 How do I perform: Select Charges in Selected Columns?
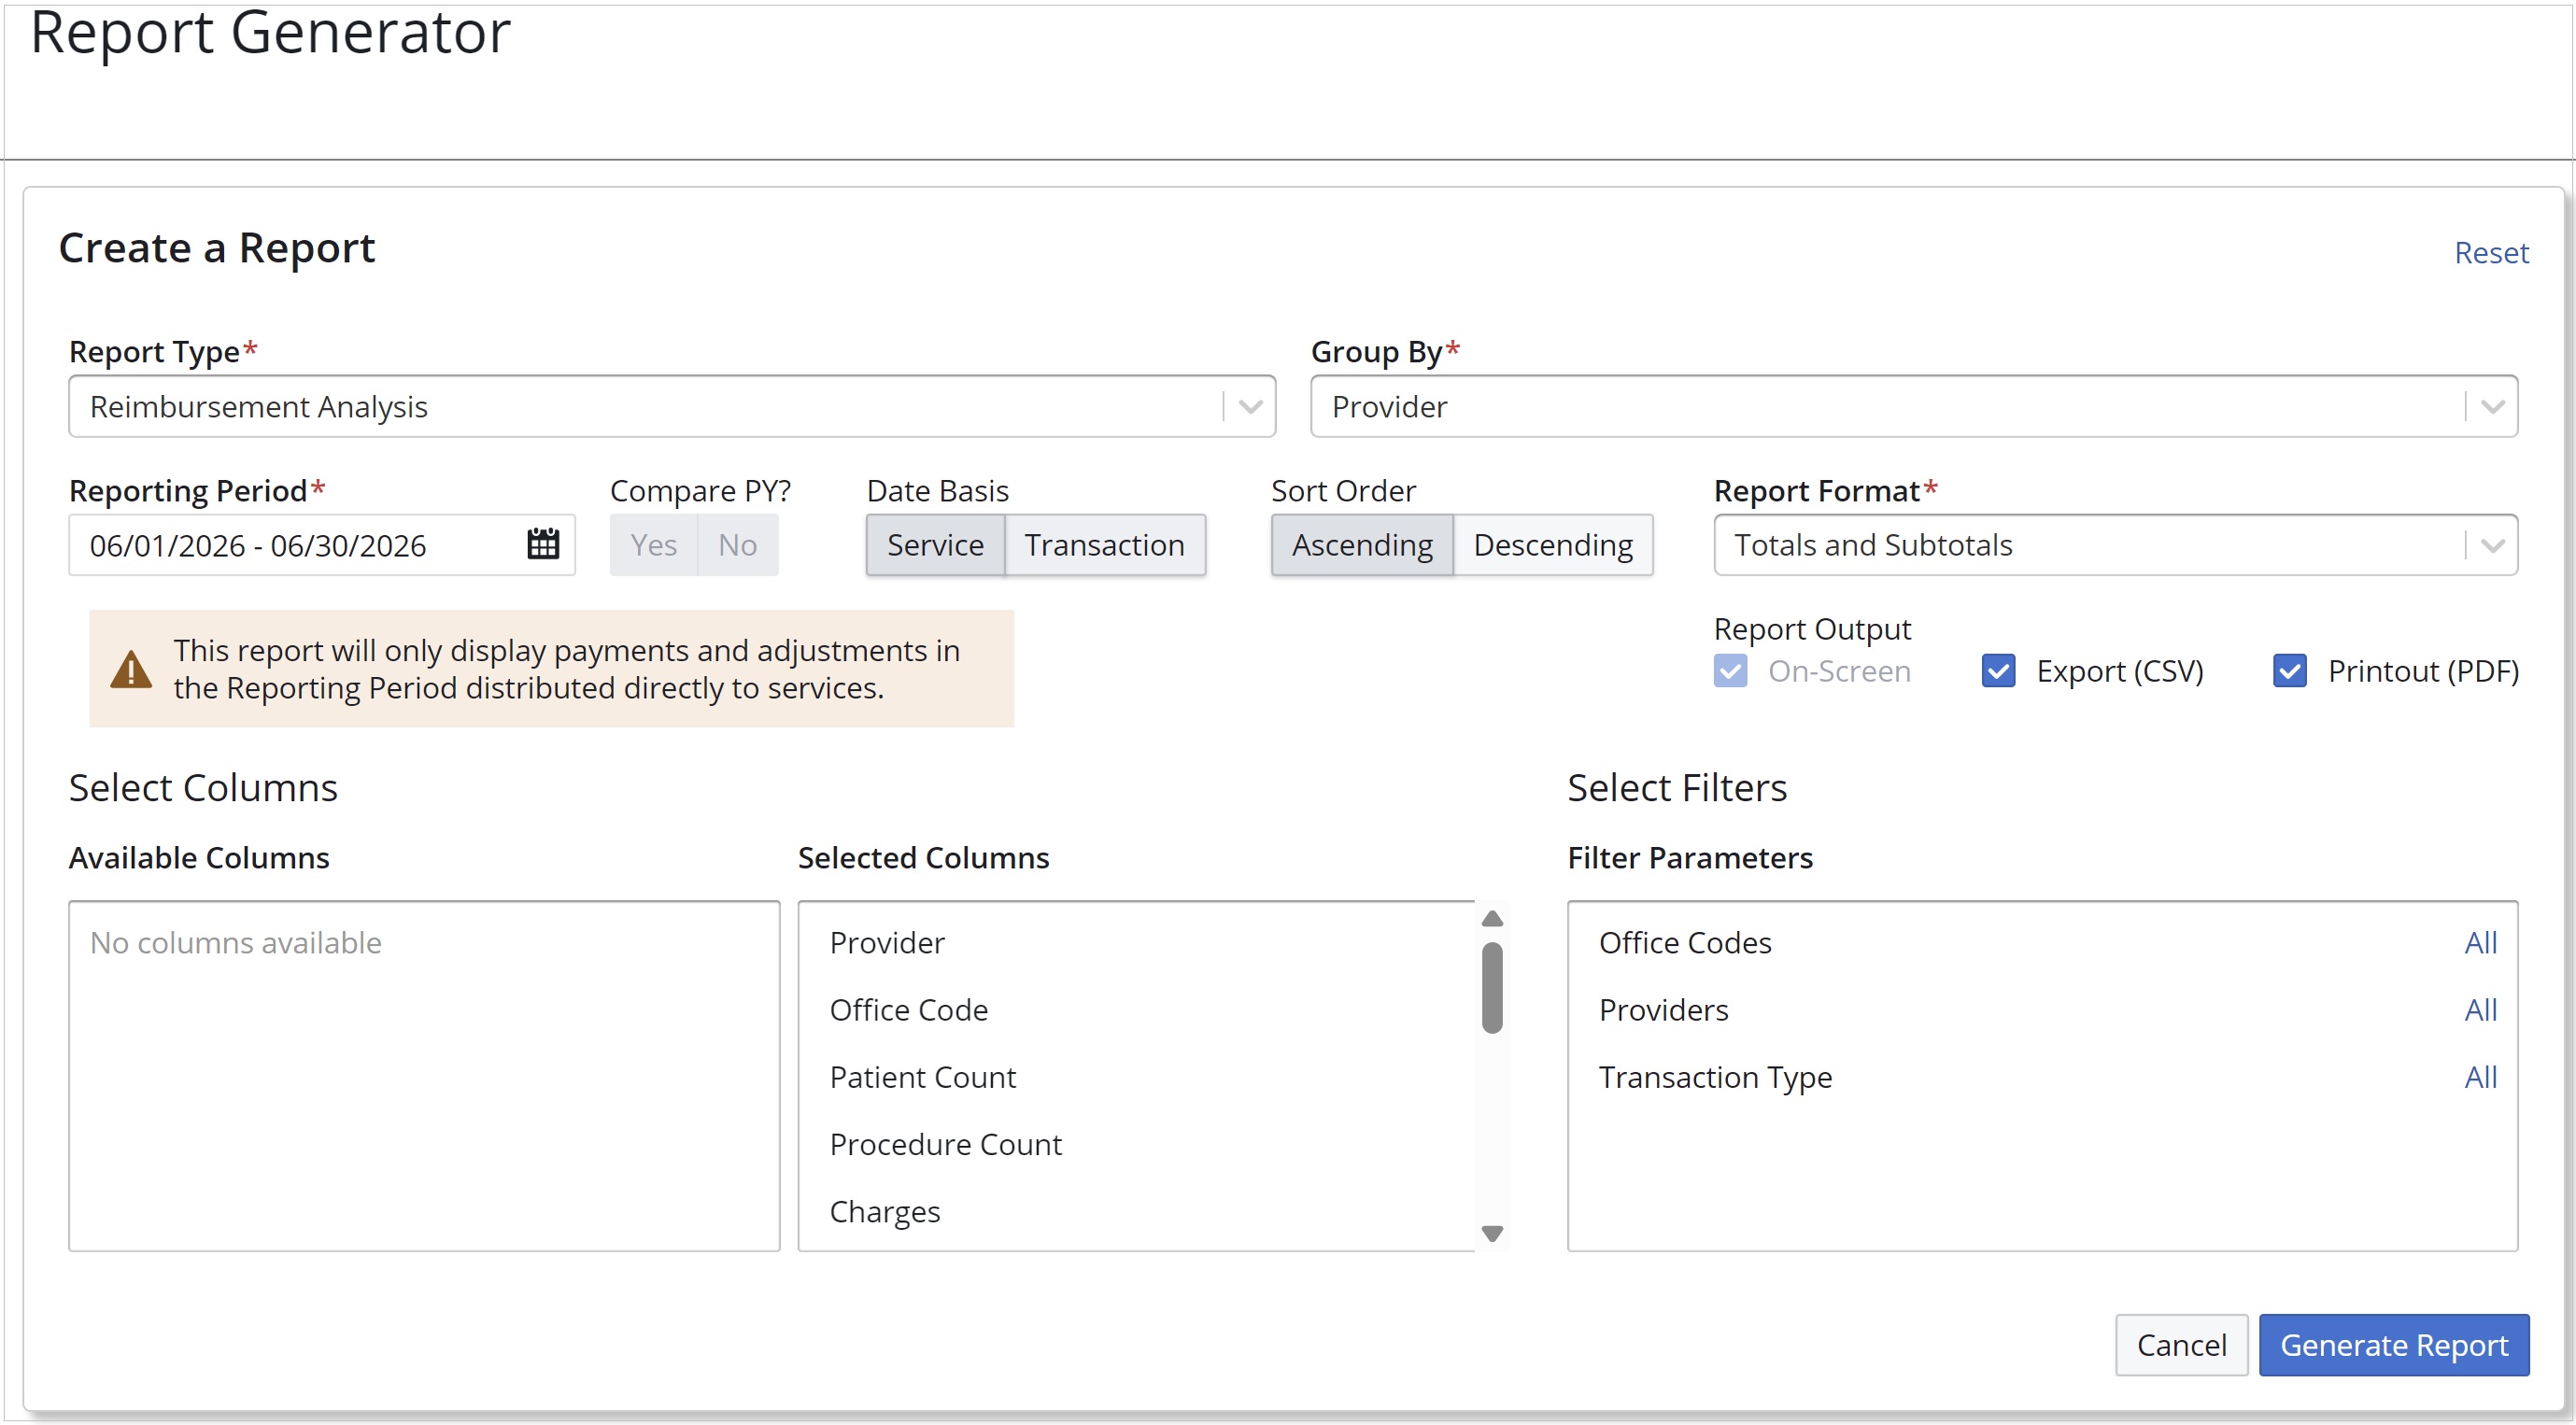point(1136,1211)
